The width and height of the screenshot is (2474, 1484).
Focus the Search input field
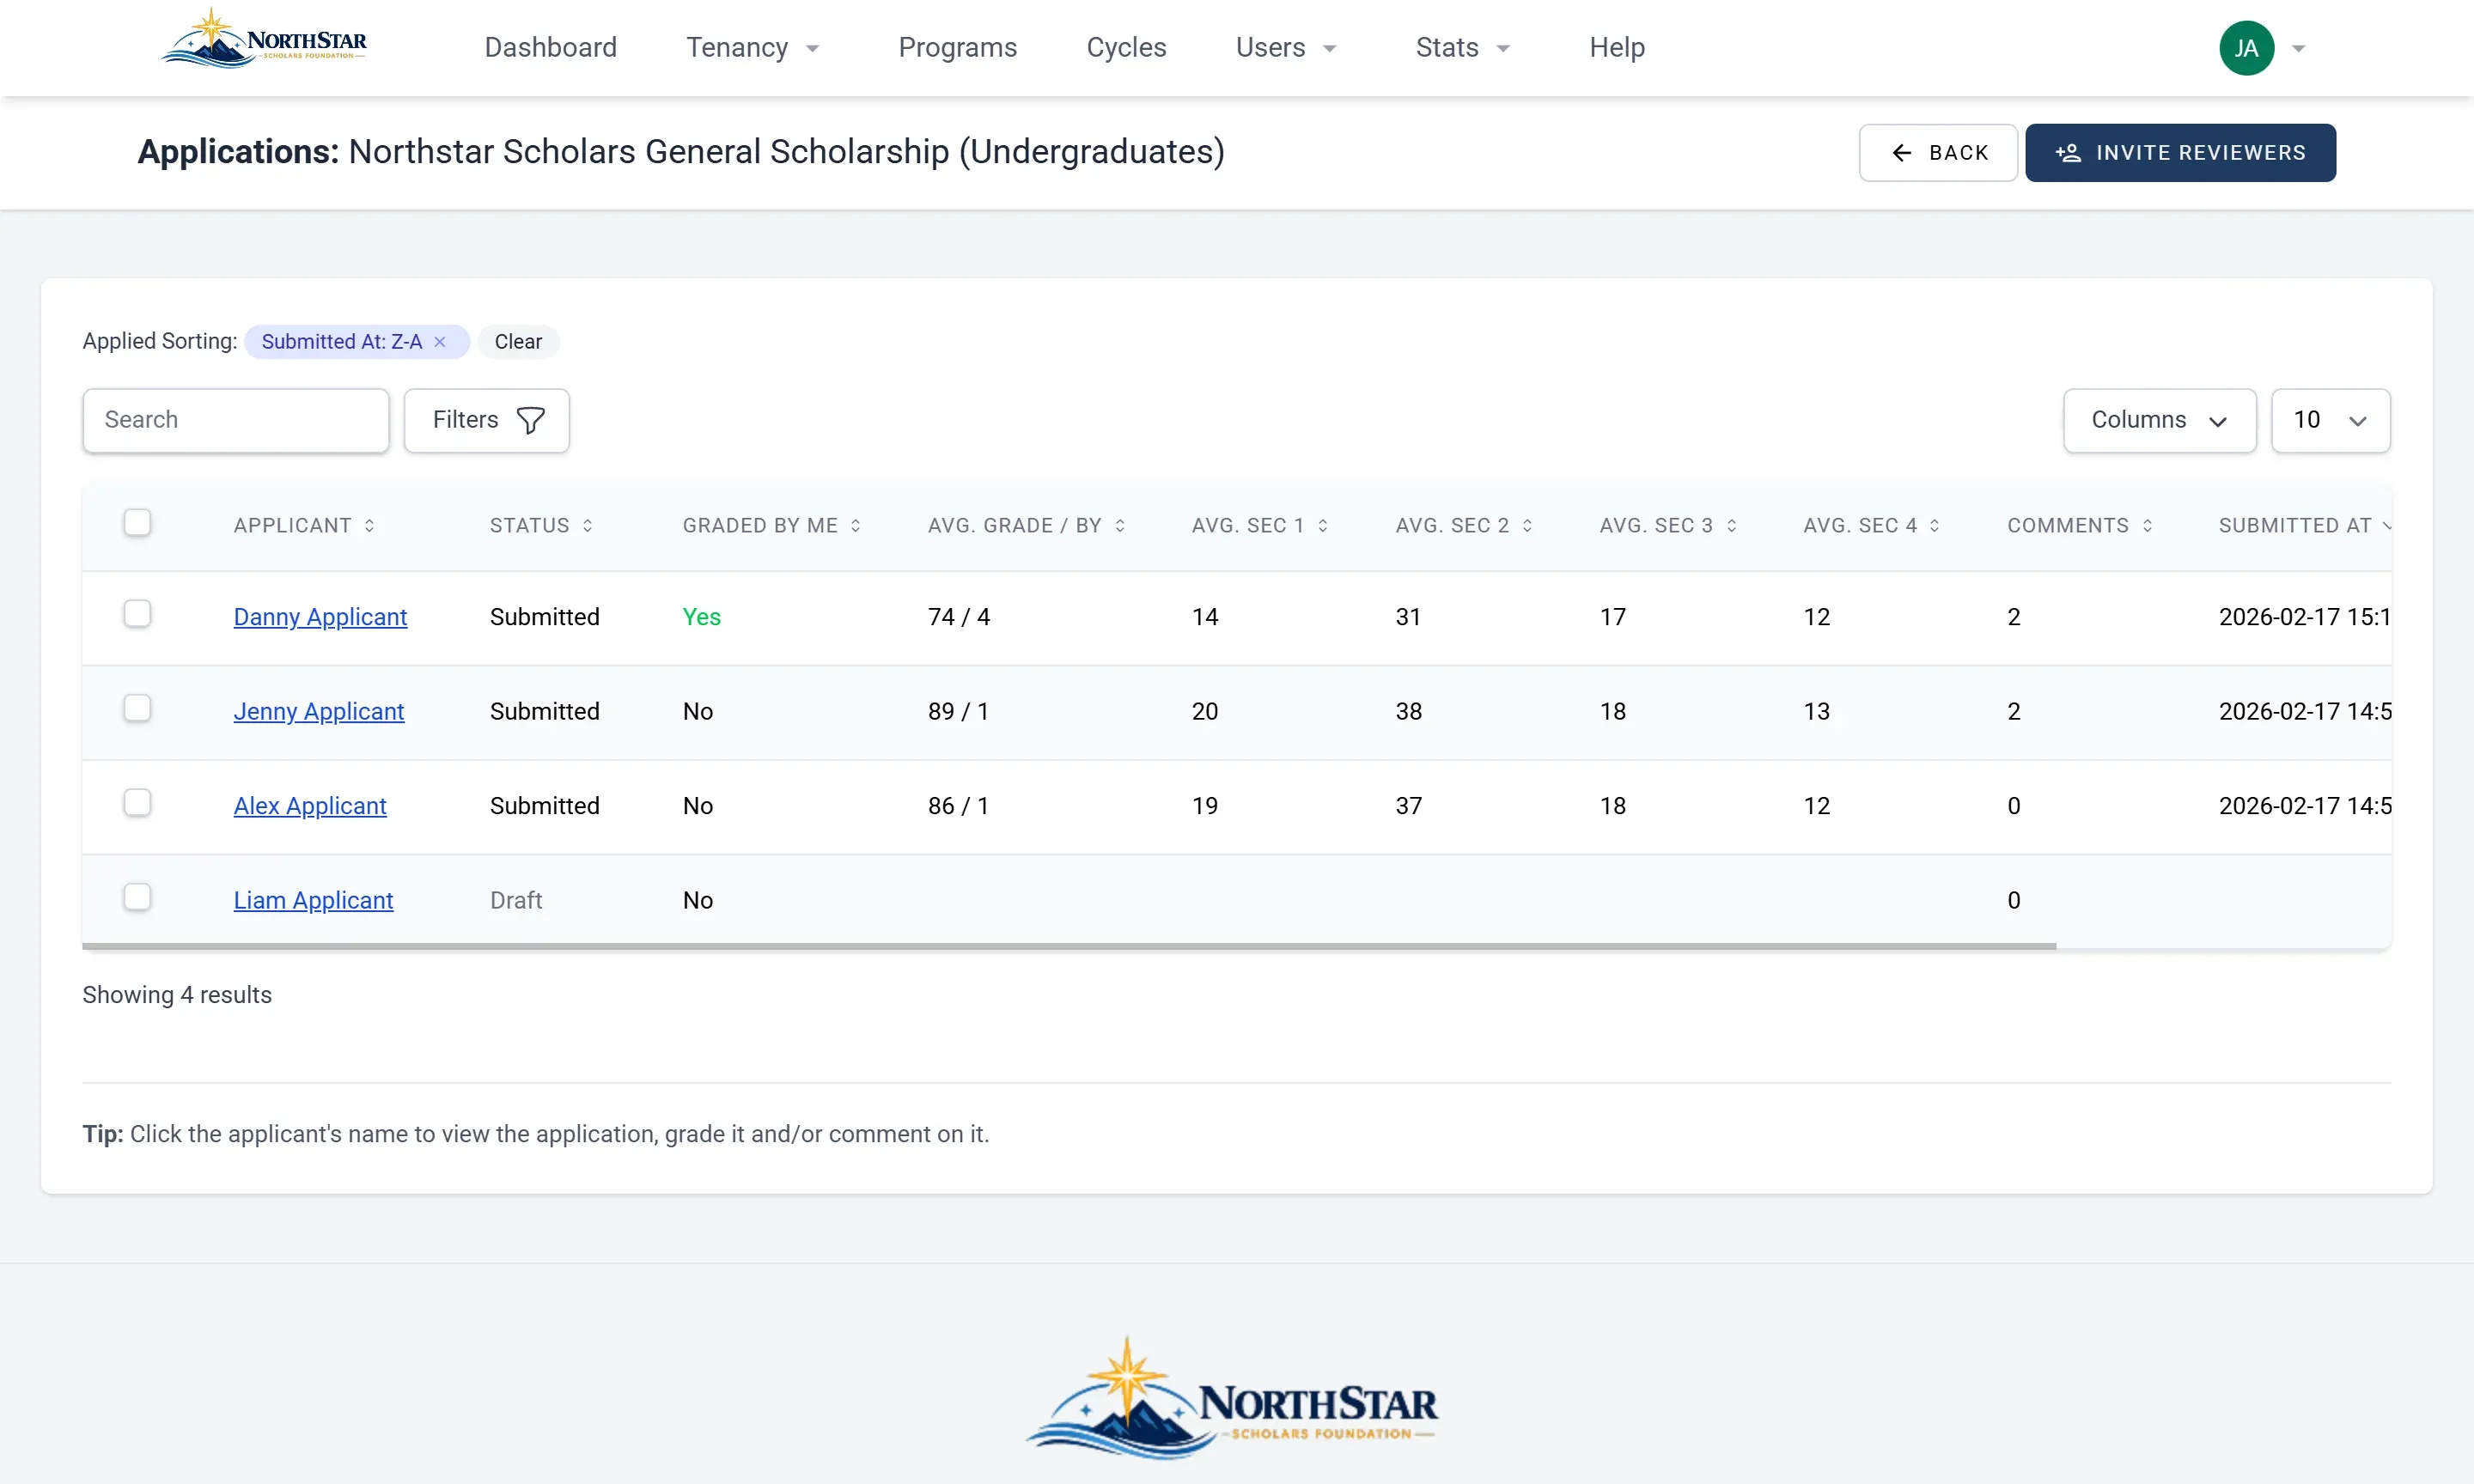[236, 420]
